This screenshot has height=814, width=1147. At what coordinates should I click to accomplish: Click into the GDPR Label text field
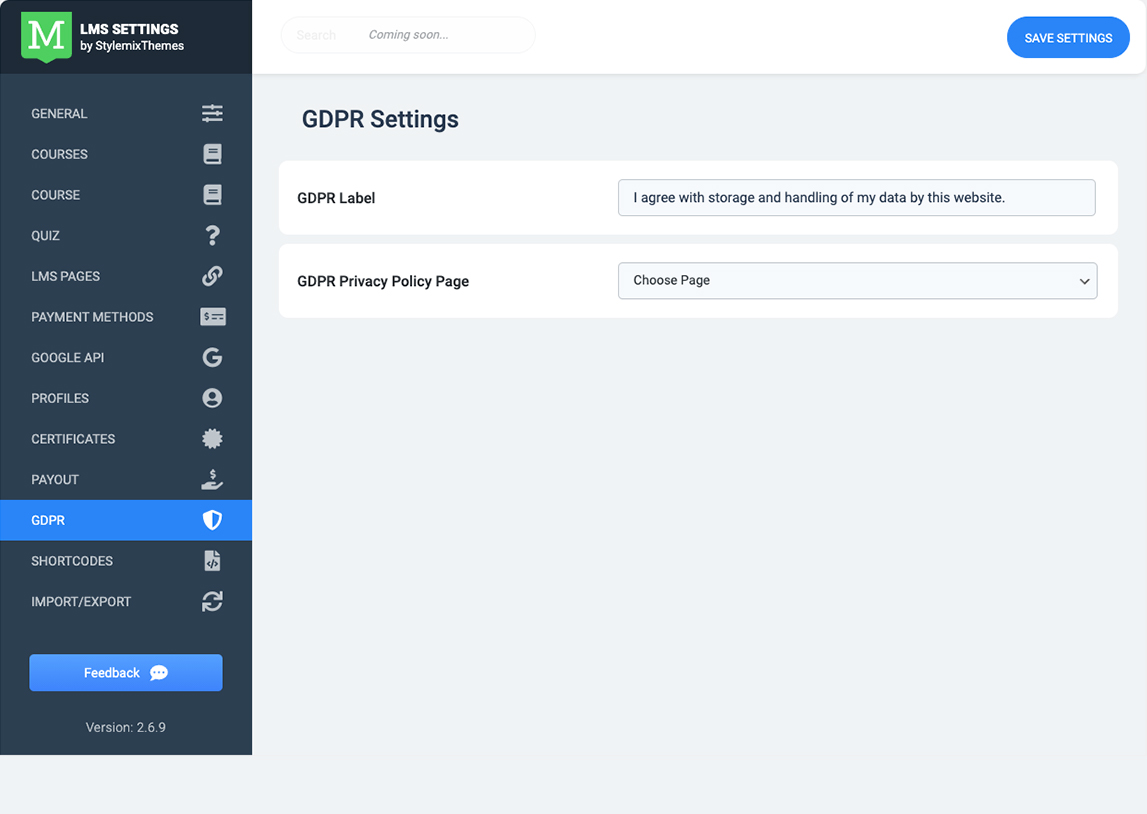click(x=856, y=198)
